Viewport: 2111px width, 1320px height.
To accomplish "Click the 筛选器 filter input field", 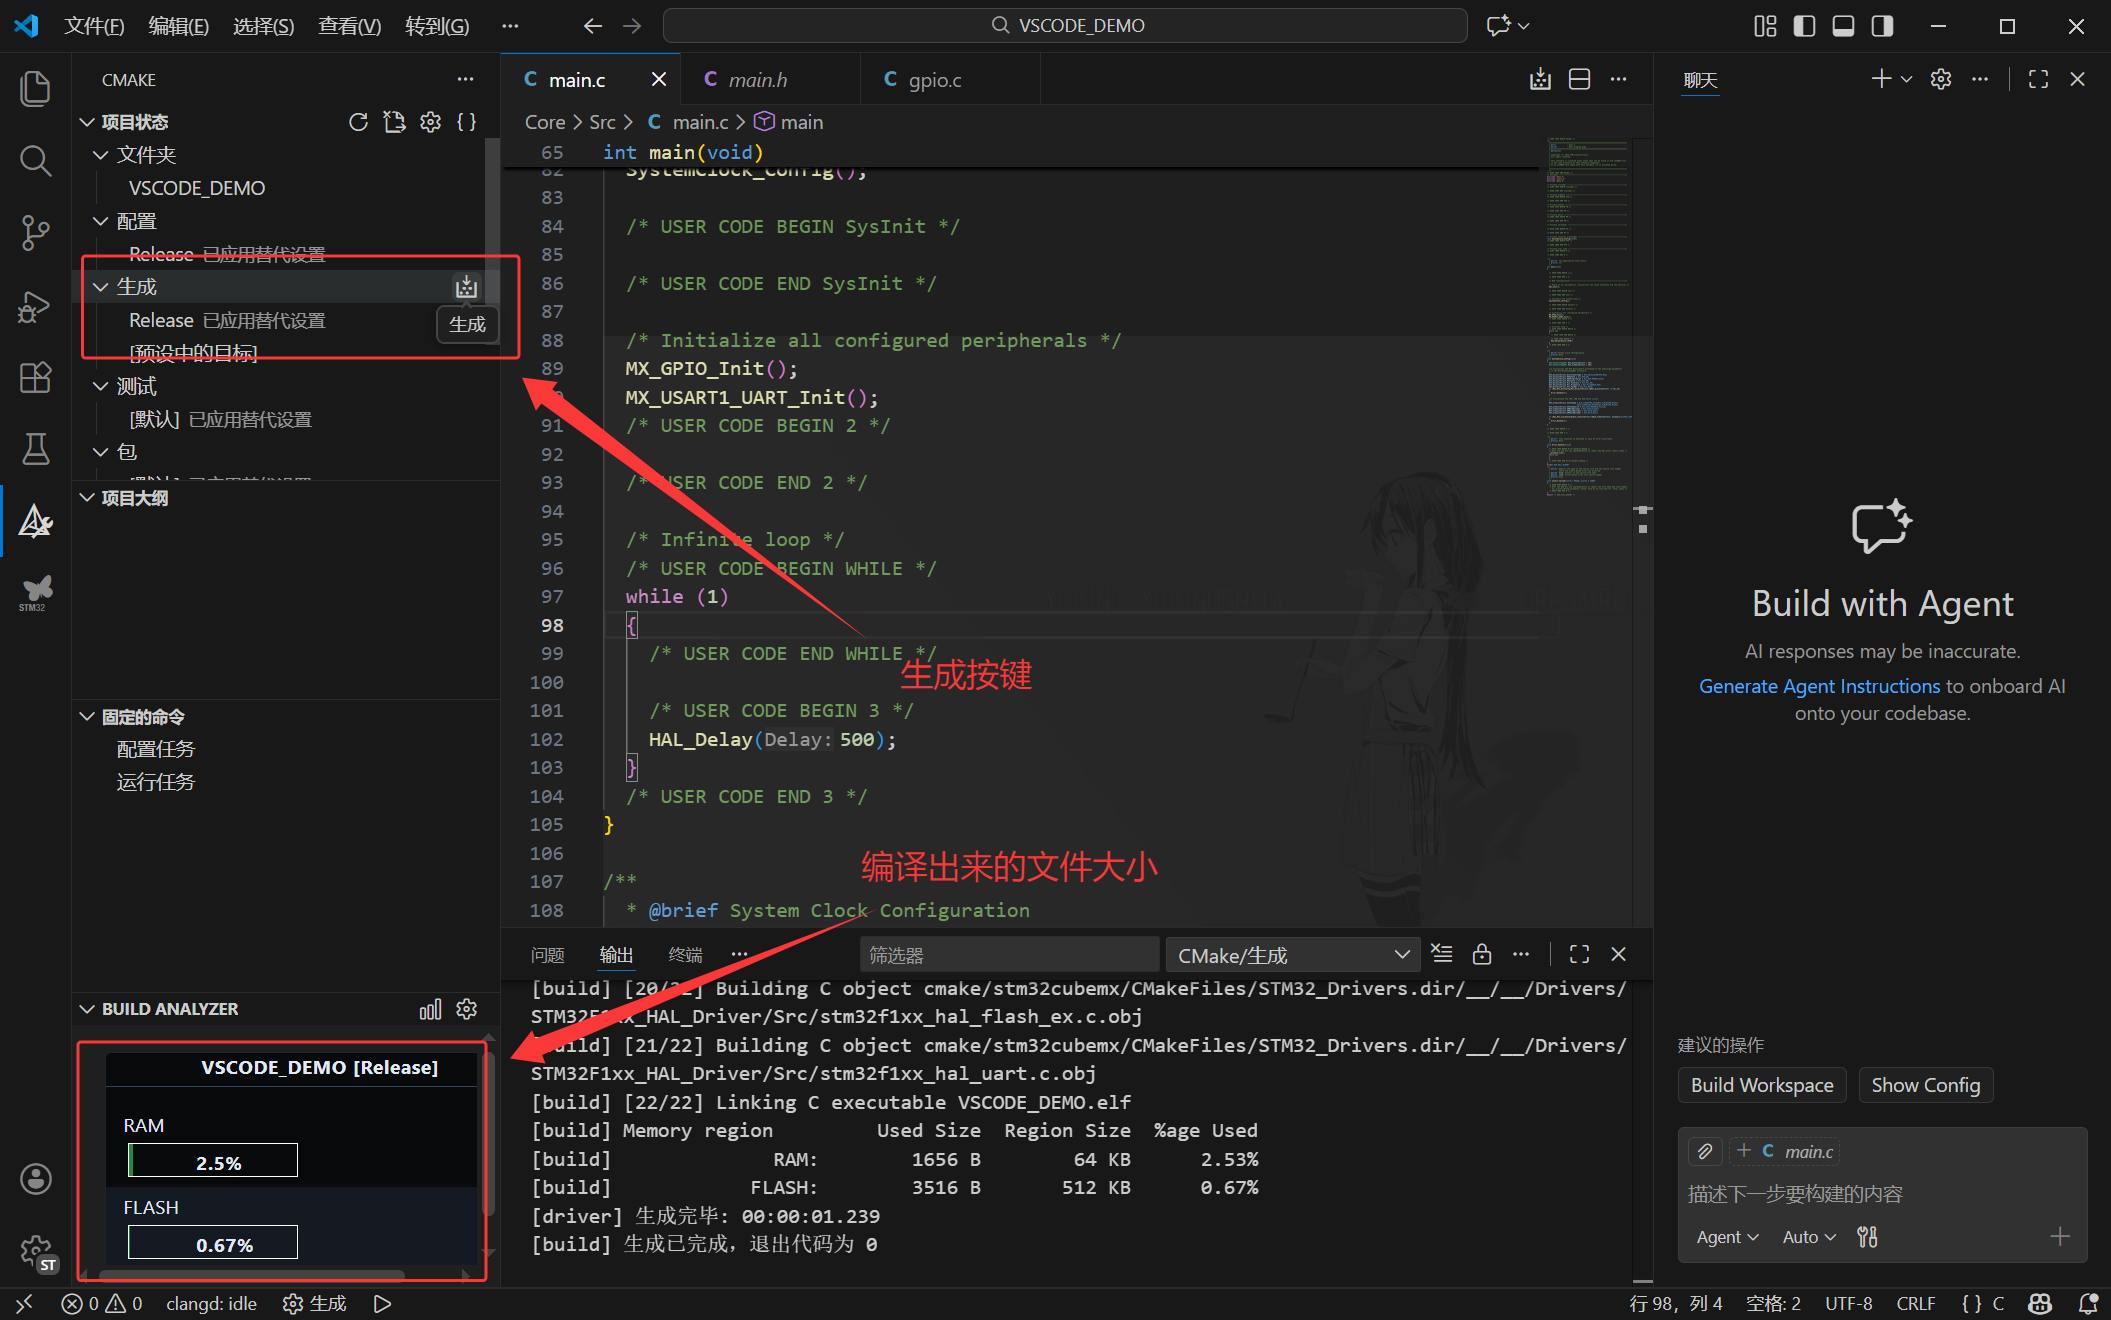I will (1008, 955).
